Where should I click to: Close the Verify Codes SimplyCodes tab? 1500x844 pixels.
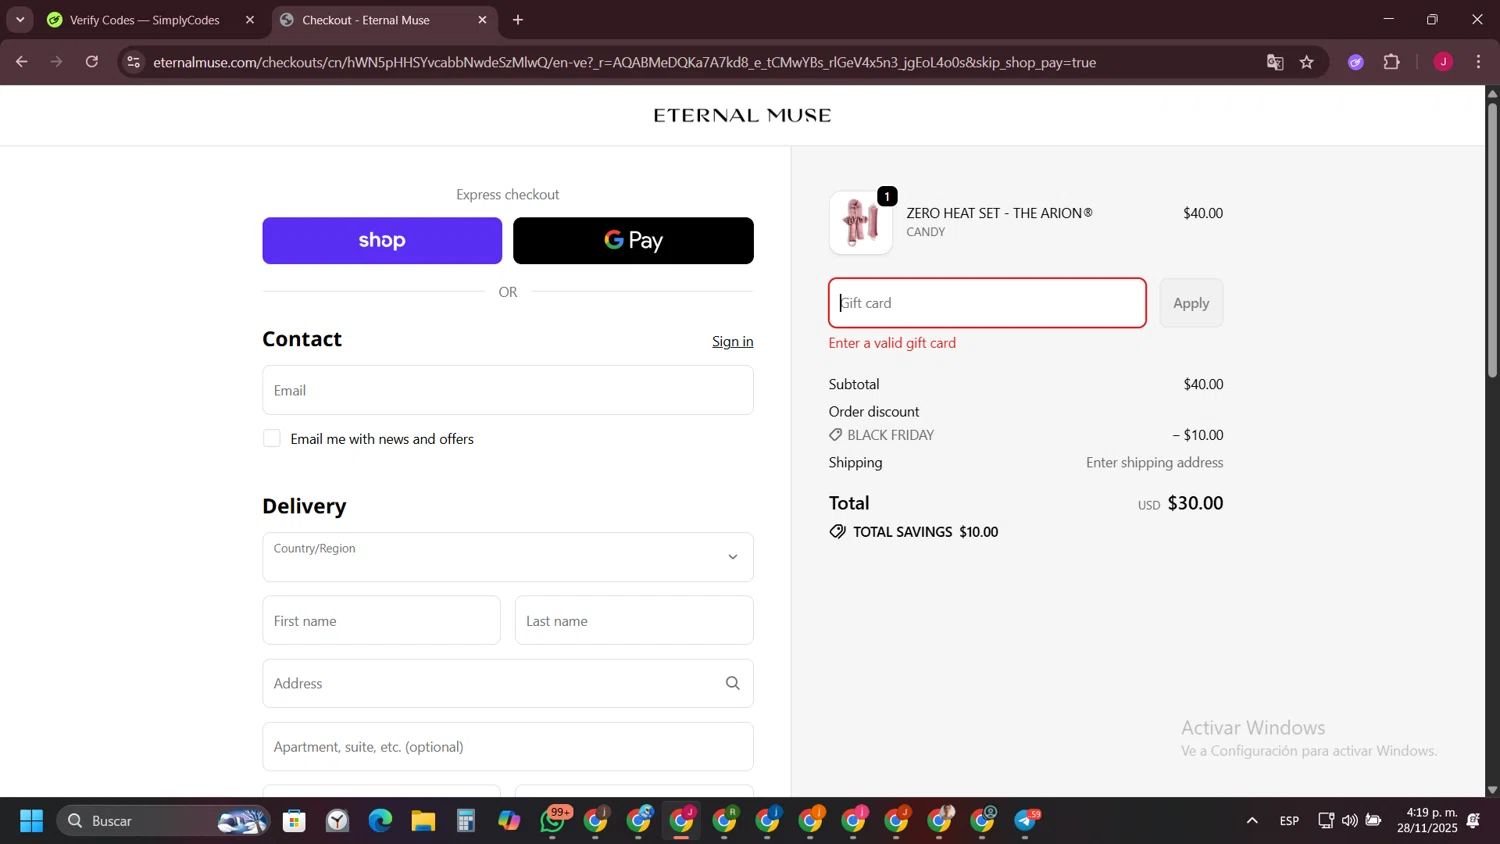click(250, 20)
